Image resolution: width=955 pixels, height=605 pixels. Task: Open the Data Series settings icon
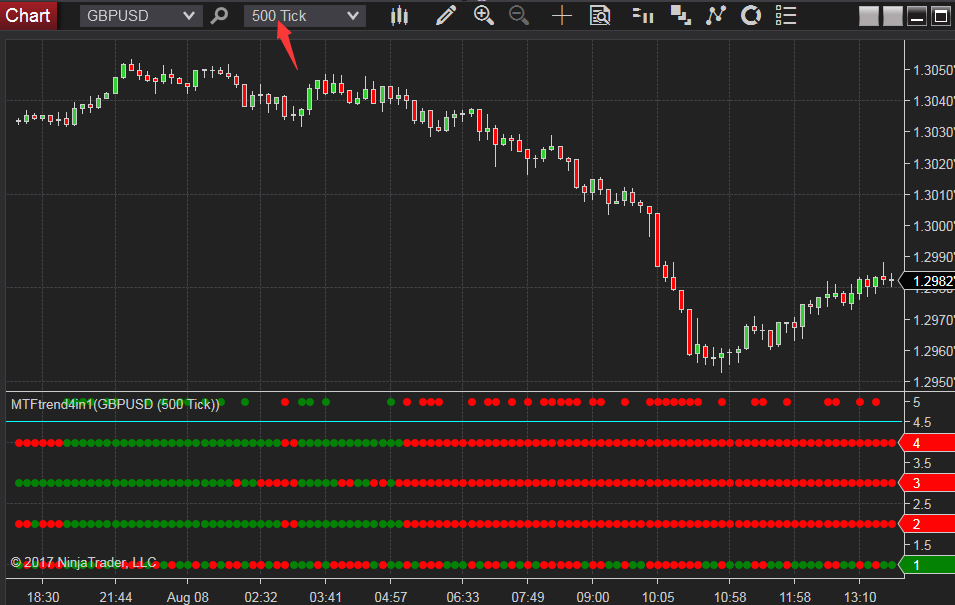600,15
